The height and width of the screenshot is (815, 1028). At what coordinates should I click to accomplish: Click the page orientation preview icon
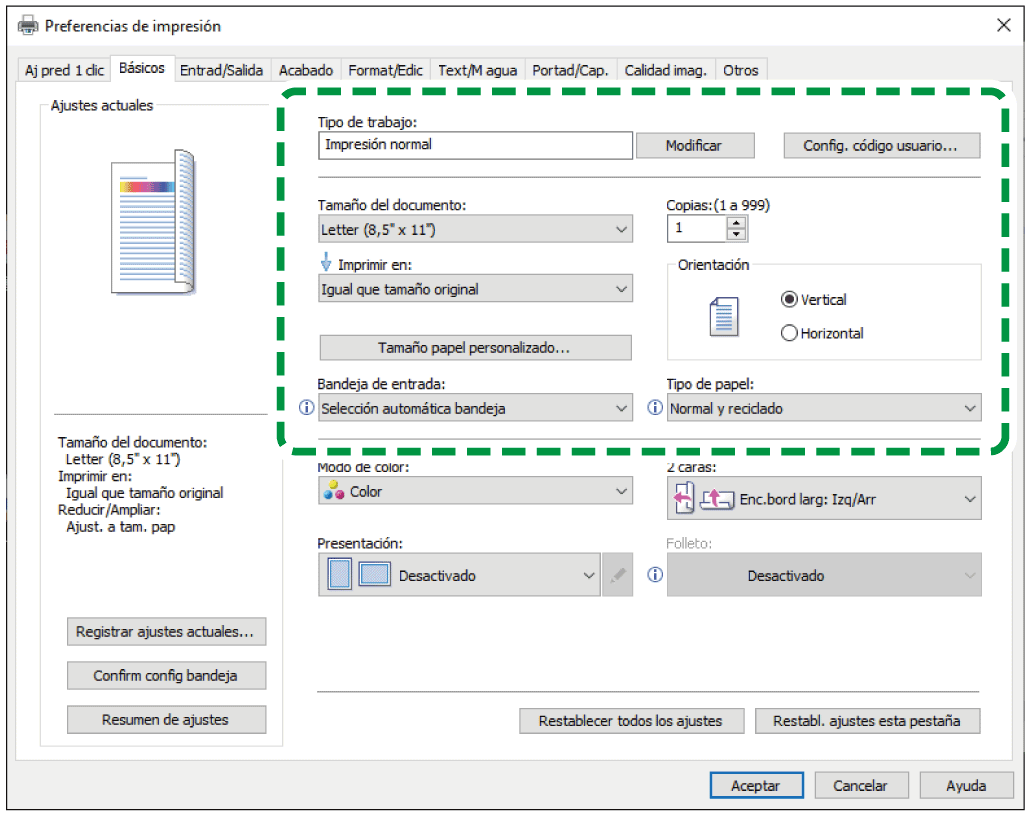pos(722,317)
